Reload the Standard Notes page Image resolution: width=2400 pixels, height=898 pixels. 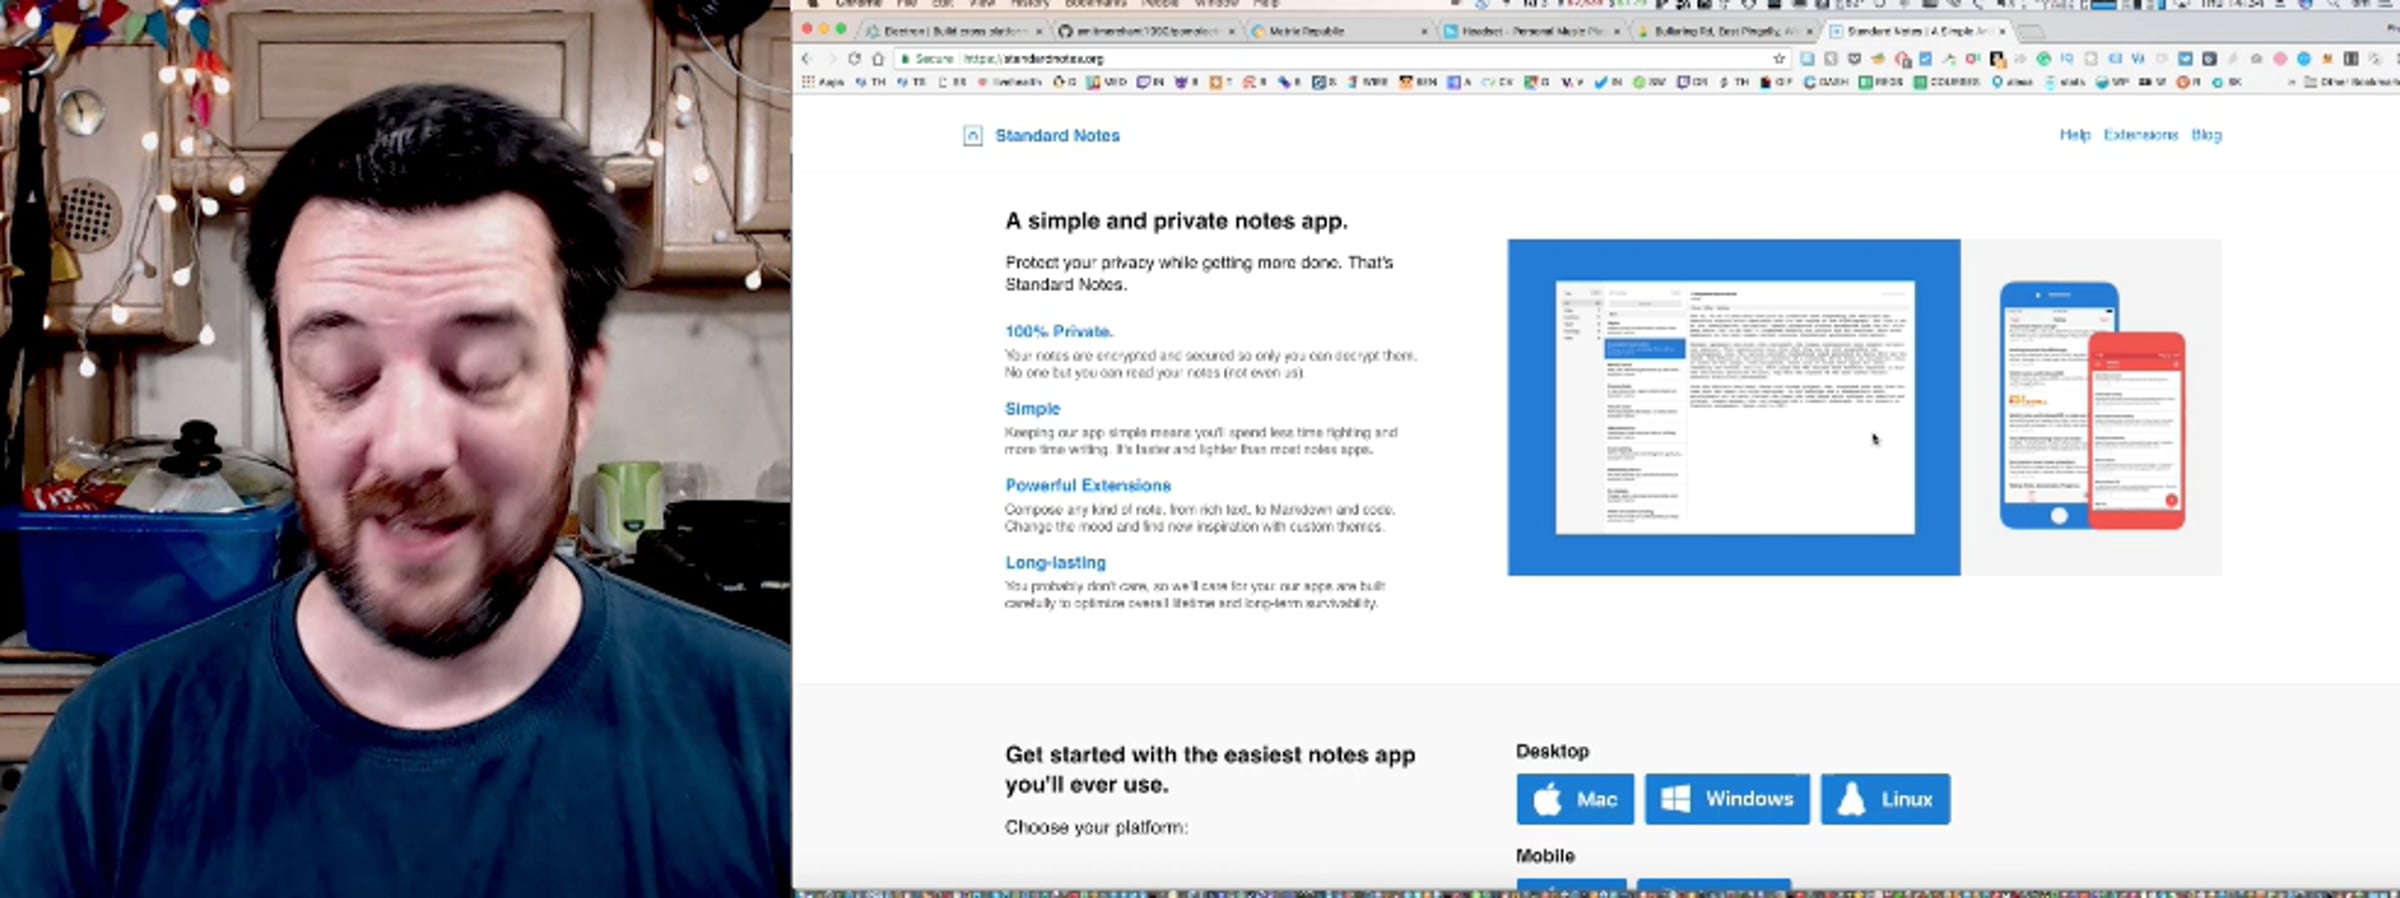coord(854,59)
